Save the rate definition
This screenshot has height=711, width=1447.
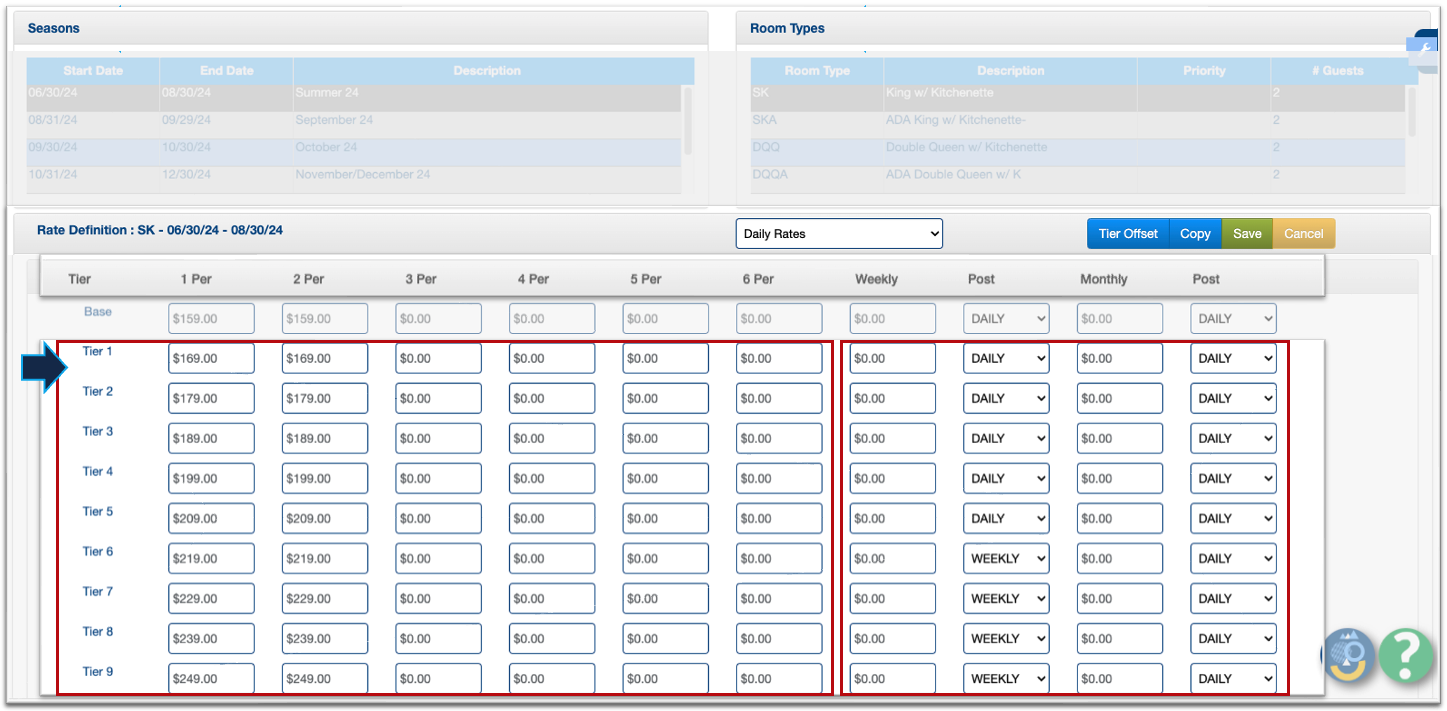tap(1247, 234)
